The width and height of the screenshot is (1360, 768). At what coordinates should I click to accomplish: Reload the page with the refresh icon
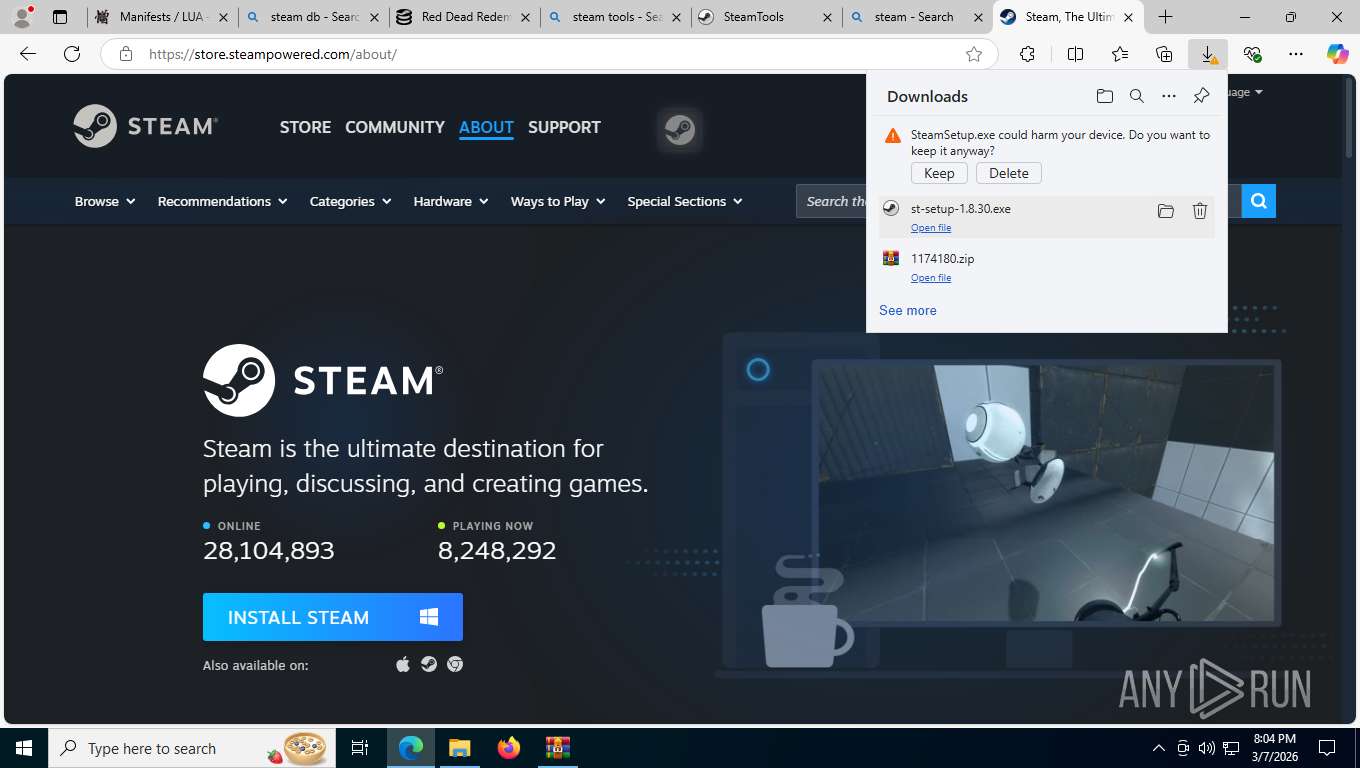pyautogui.click(x=72, y=54)
